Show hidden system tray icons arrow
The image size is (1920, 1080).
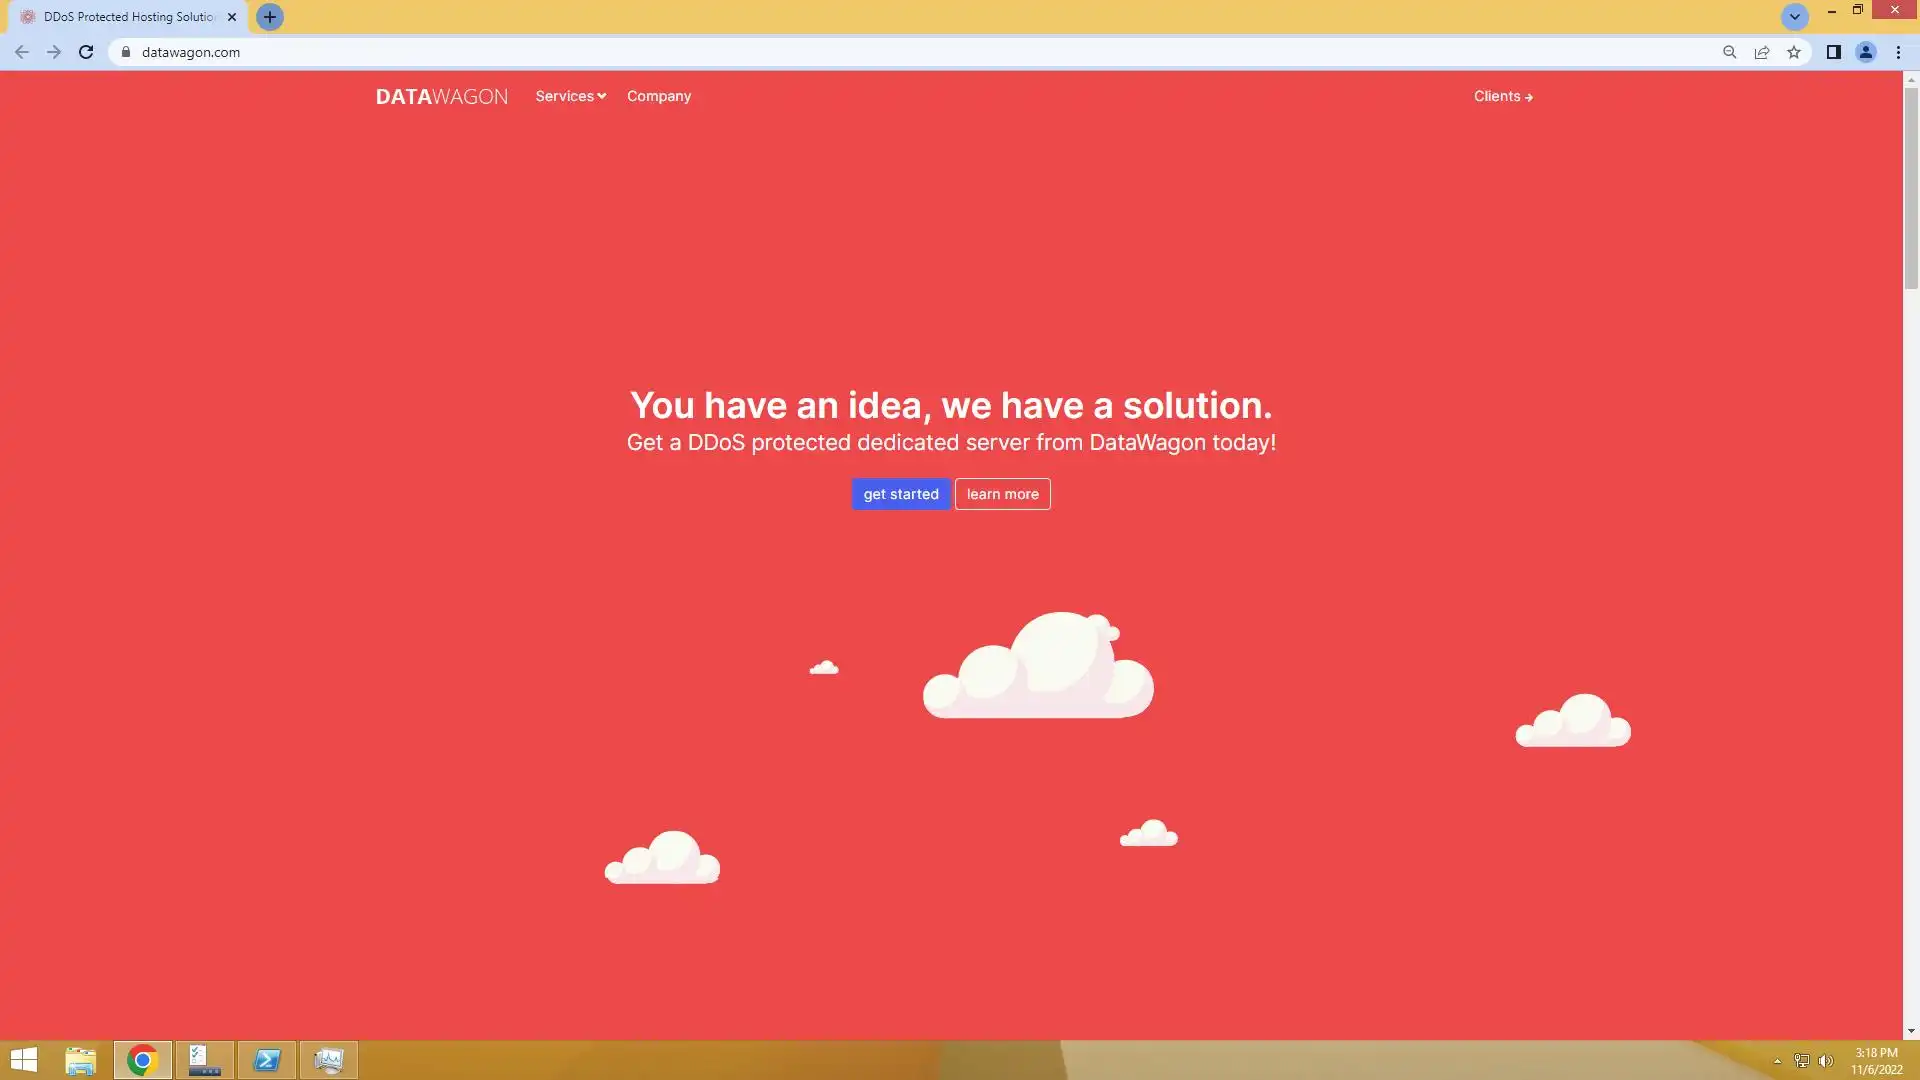[1777, 1061]
